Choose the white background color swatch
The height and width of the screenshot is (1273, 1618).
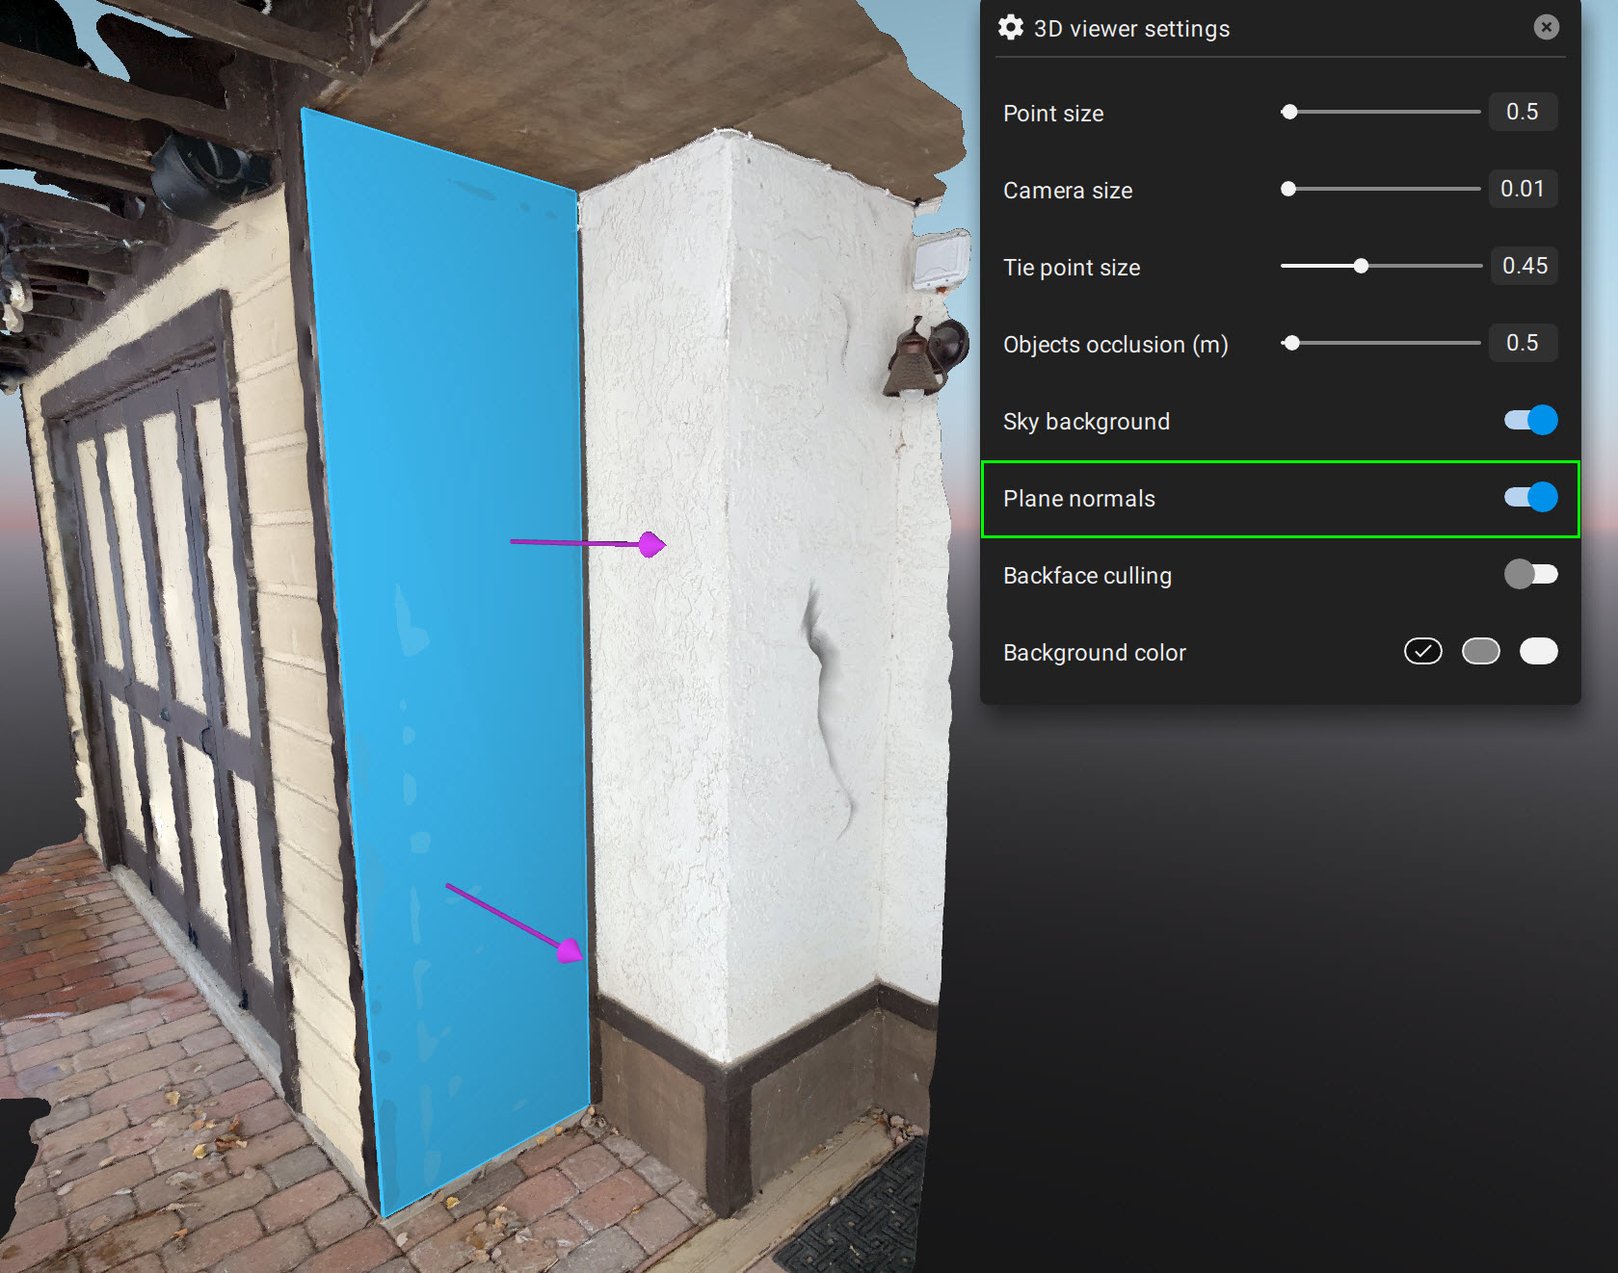tap(1538, 652)
